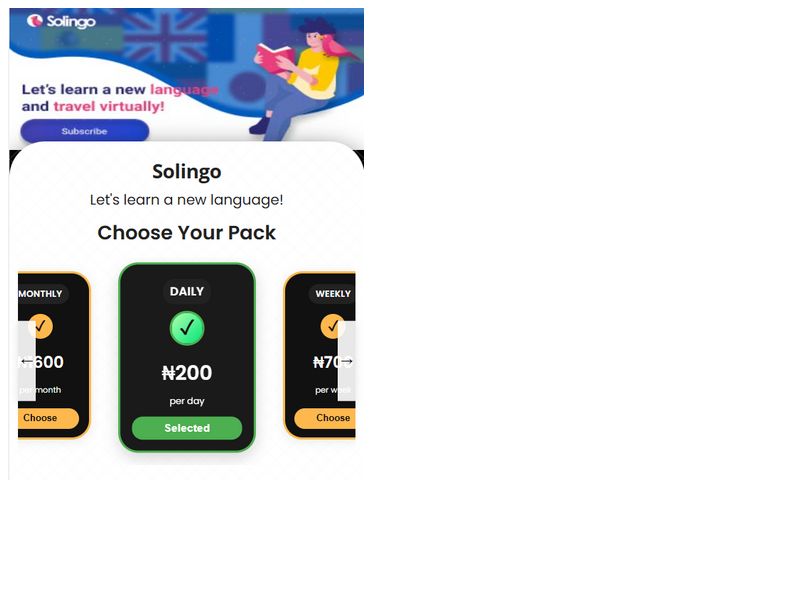Click the ₦600 Monthly price text
Image resolution: width=800 pixels, height=600 pixels.
coord(41,362)
